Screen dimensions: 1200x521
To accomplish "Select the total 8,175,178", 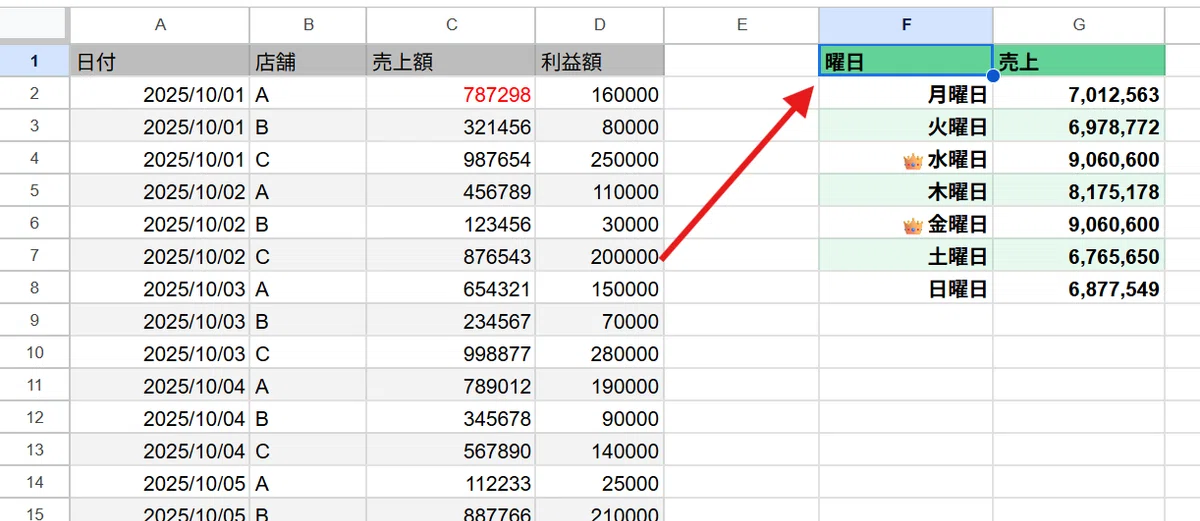I will 1079,191.
